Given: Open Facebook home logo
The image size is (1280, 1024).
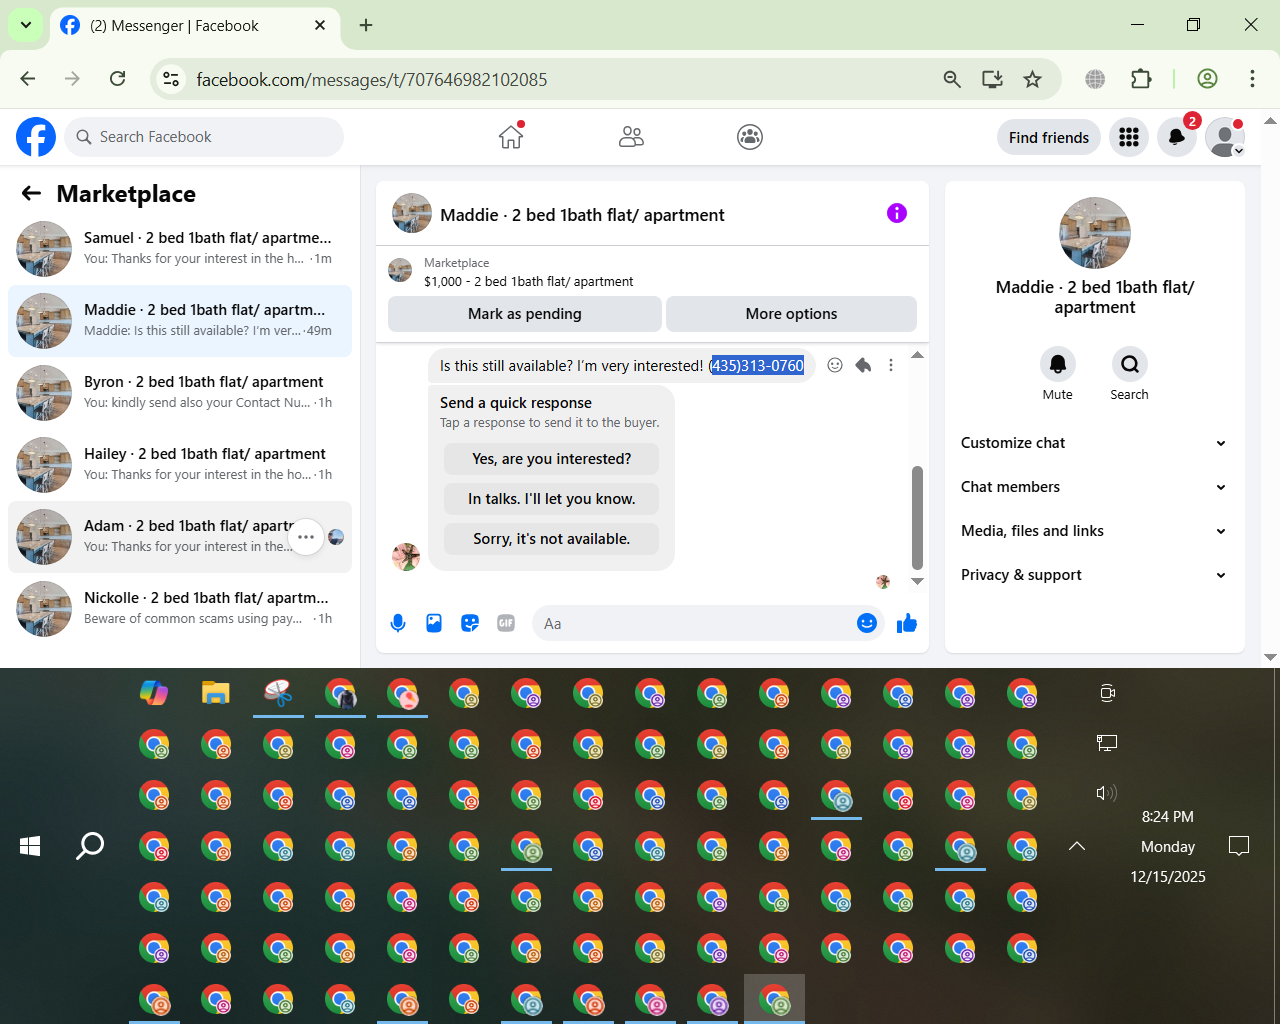Looking at the screenshot, I should tap(36, 137).
